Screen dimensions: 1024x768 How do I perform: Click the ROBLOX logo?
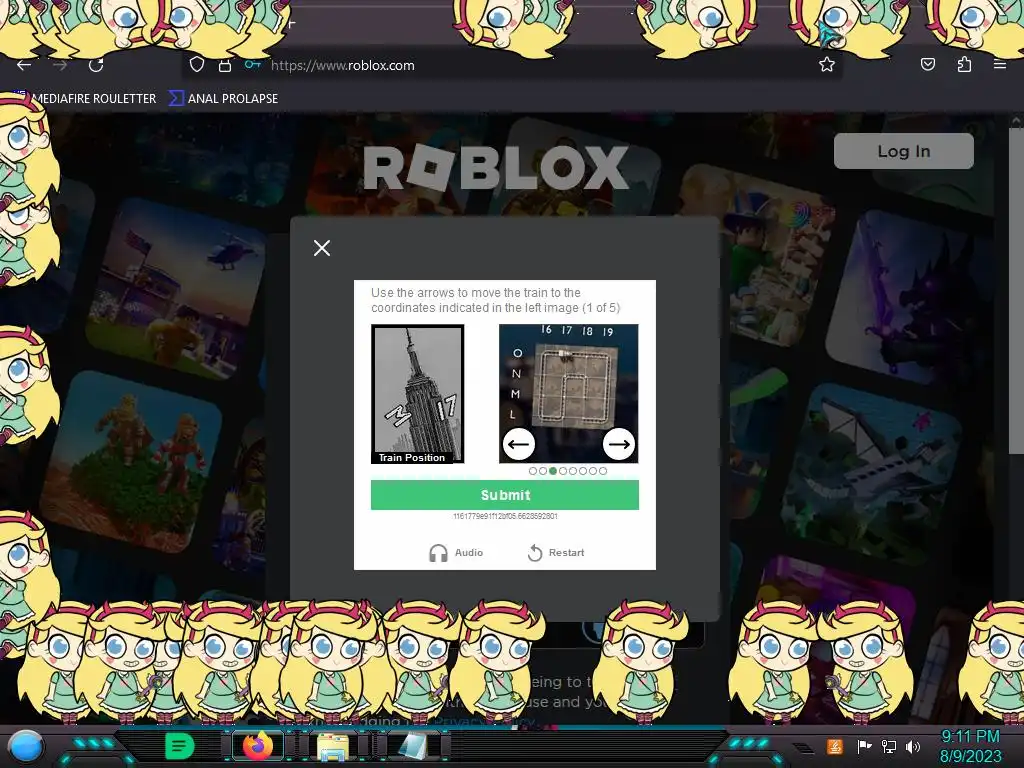pos(496,168)
